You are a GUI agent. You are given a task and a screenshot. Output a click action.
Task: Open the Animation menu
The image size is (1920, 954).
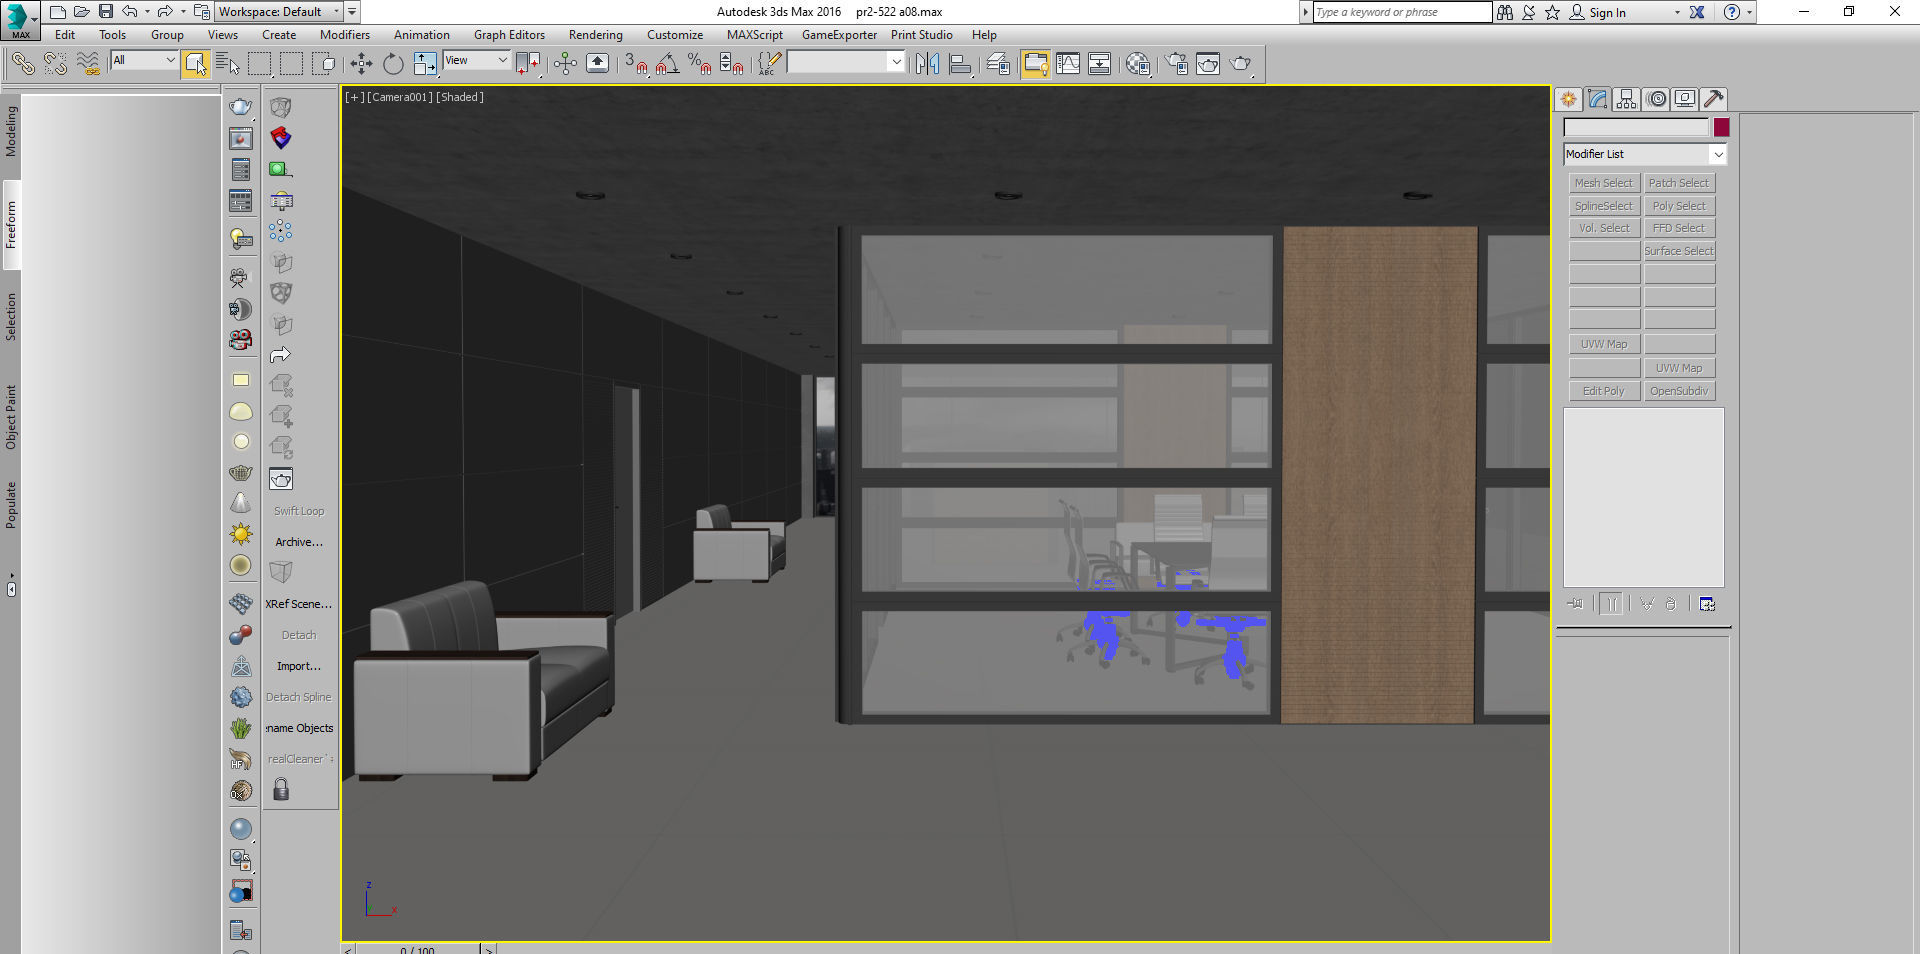pyautogui.click(x=421, y=35)
